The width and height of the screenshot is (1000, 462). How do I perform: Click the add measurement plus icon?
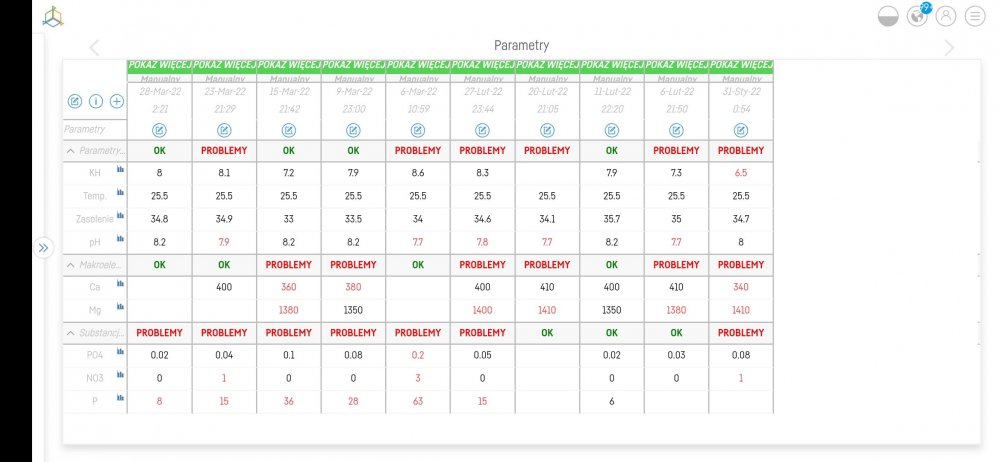pos(117,101)
